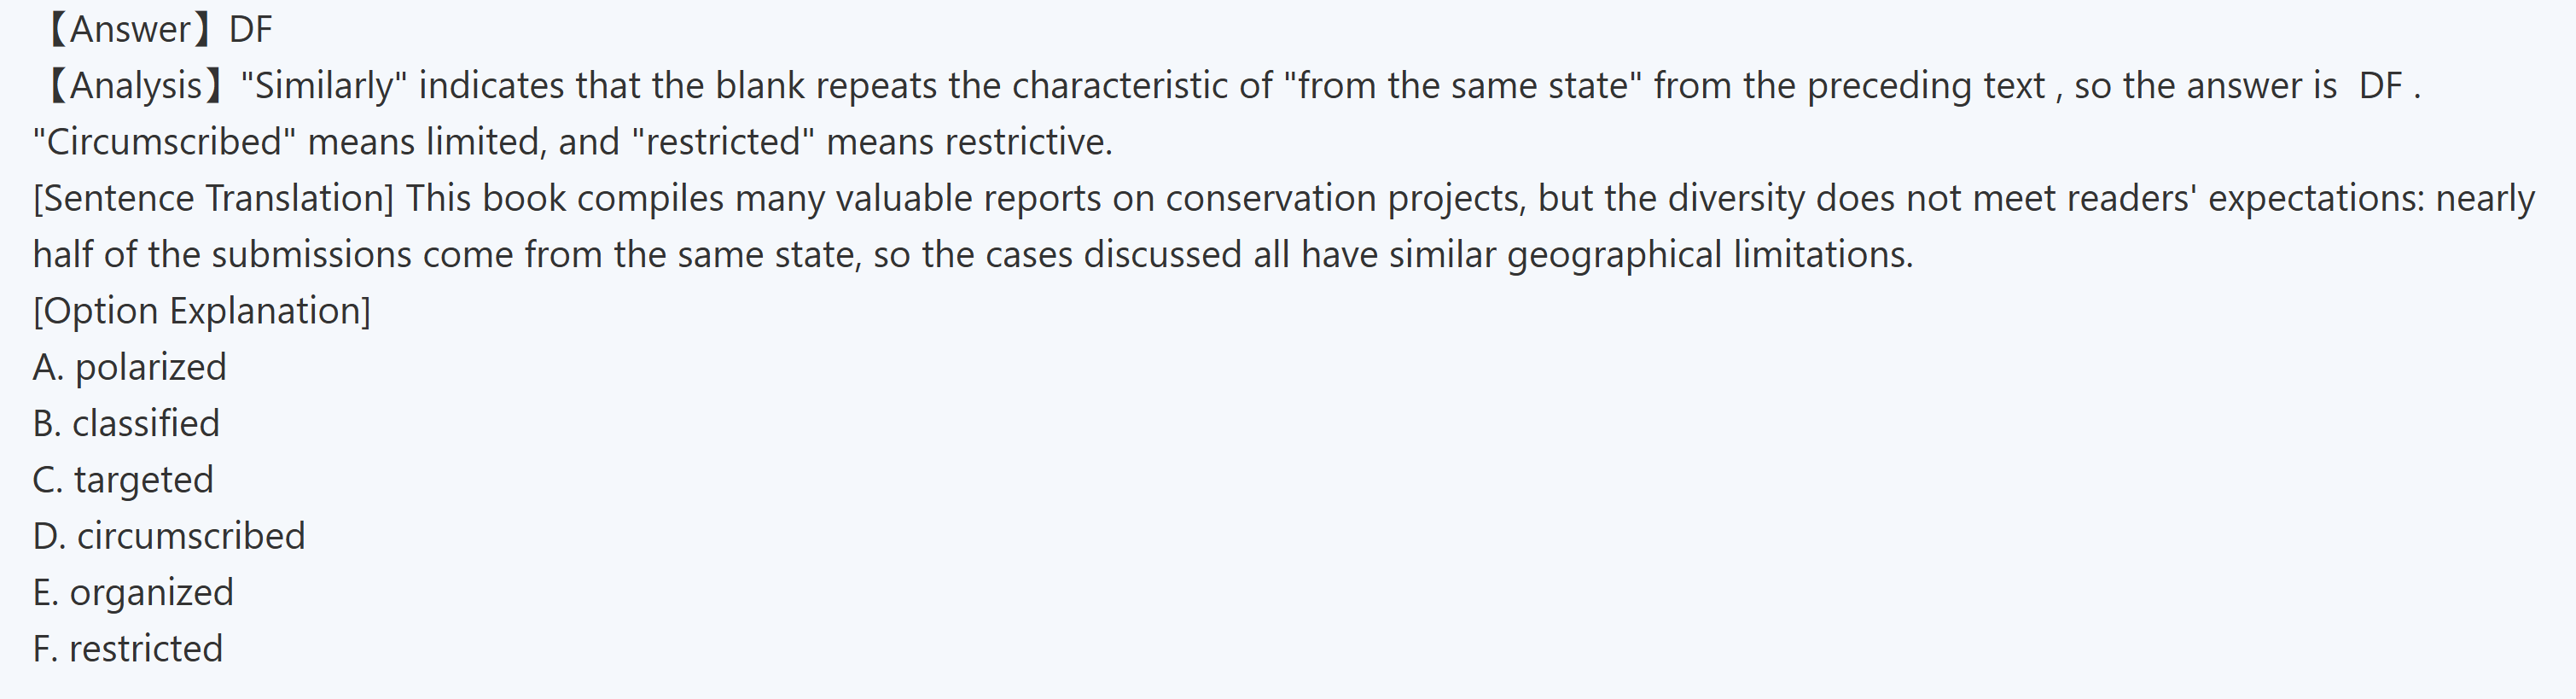
Task: Pick option D. circumscribed
Action: (x=169, y=536)
